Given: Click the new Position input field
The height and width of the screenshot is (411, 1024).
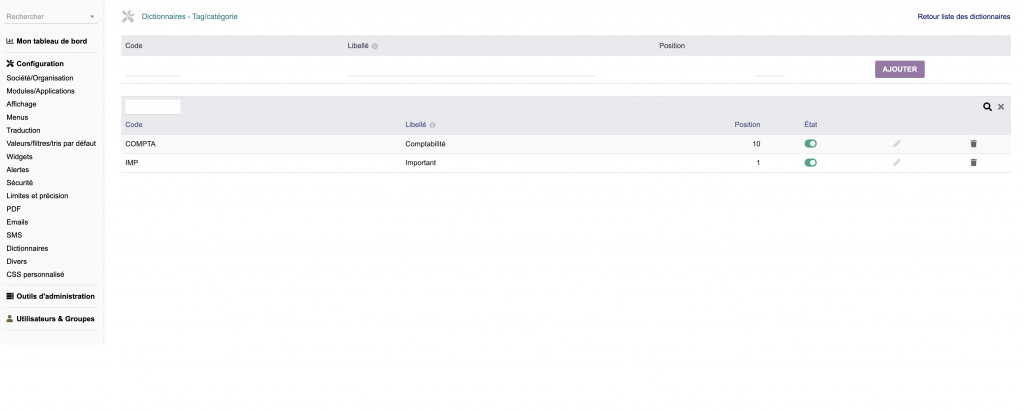Looking at the screenshot, I should pyautogui.click(x=769, y=70).
